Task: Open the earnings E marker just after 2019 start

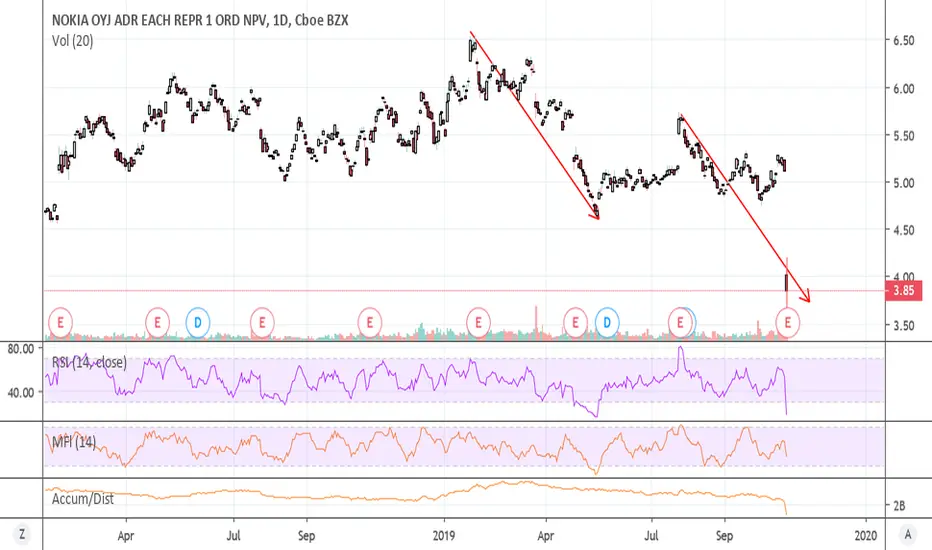Action: click(x=478, y=322)
